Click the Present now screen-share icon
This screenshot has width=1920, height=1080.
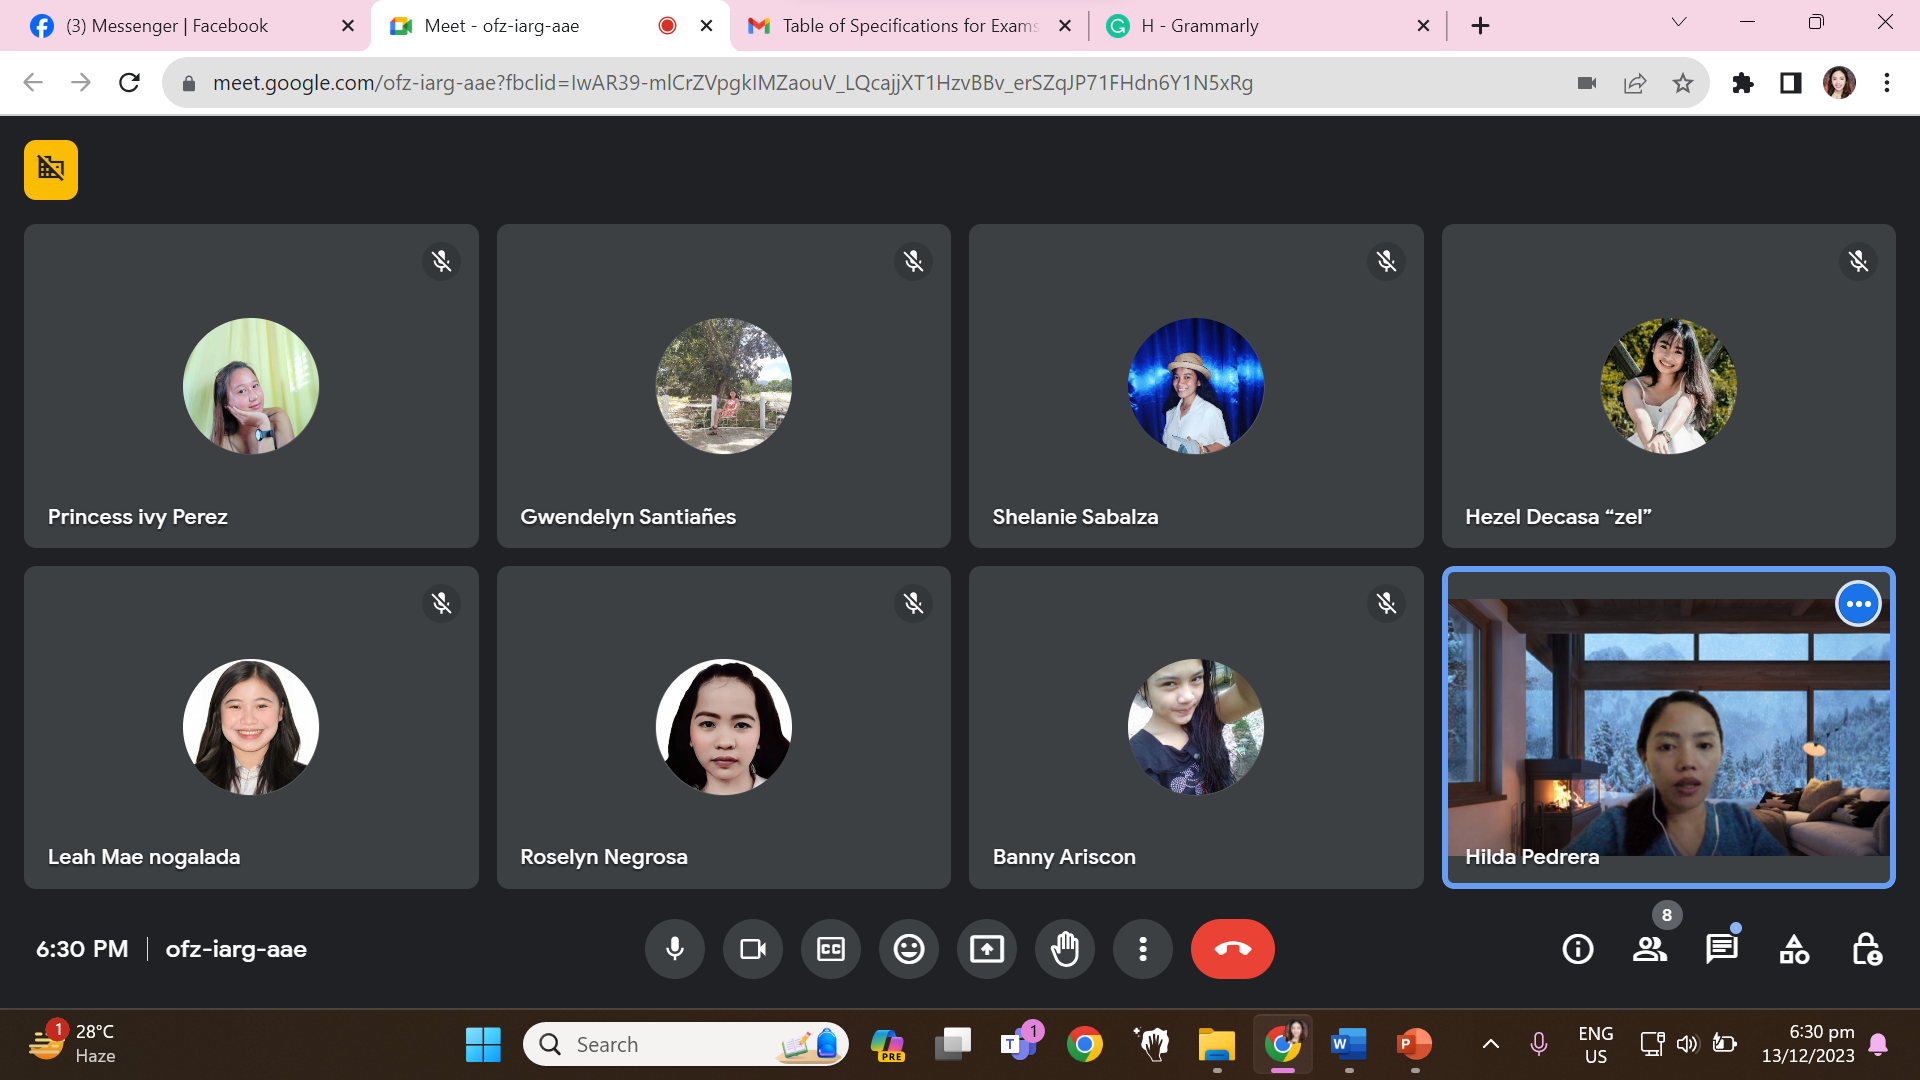tap(987, 949)
